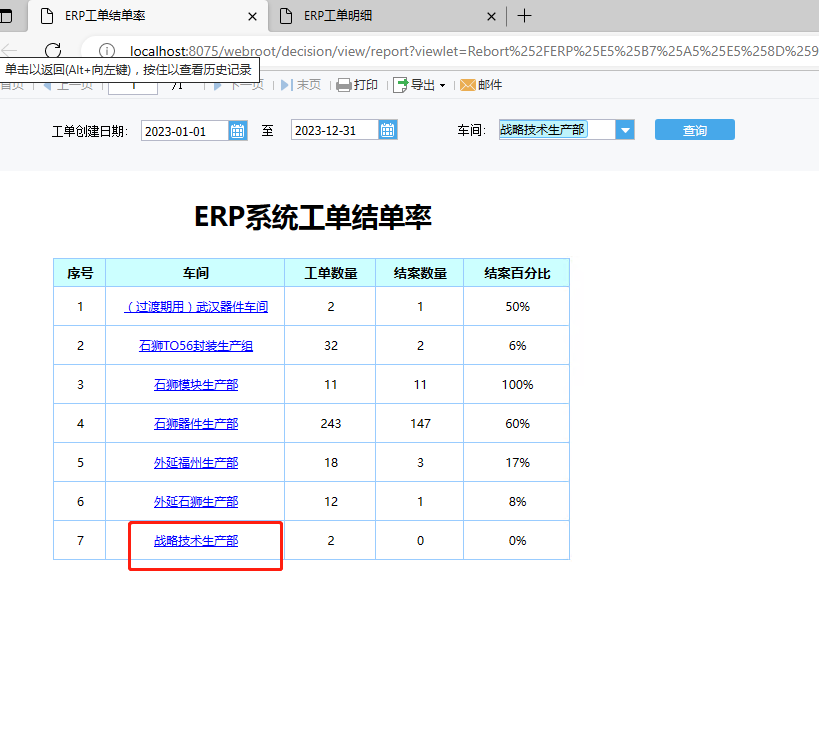Select the 100% closure percentage cell
Viewport: 819px width, 733px height.
517,385
